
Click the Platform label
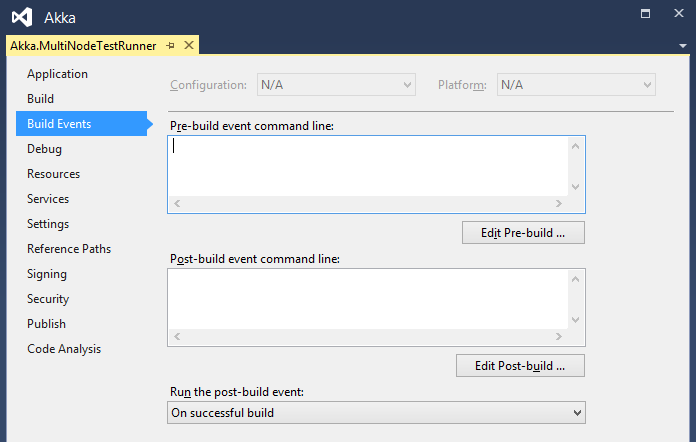pyautogui.click(x=462, y=85)
